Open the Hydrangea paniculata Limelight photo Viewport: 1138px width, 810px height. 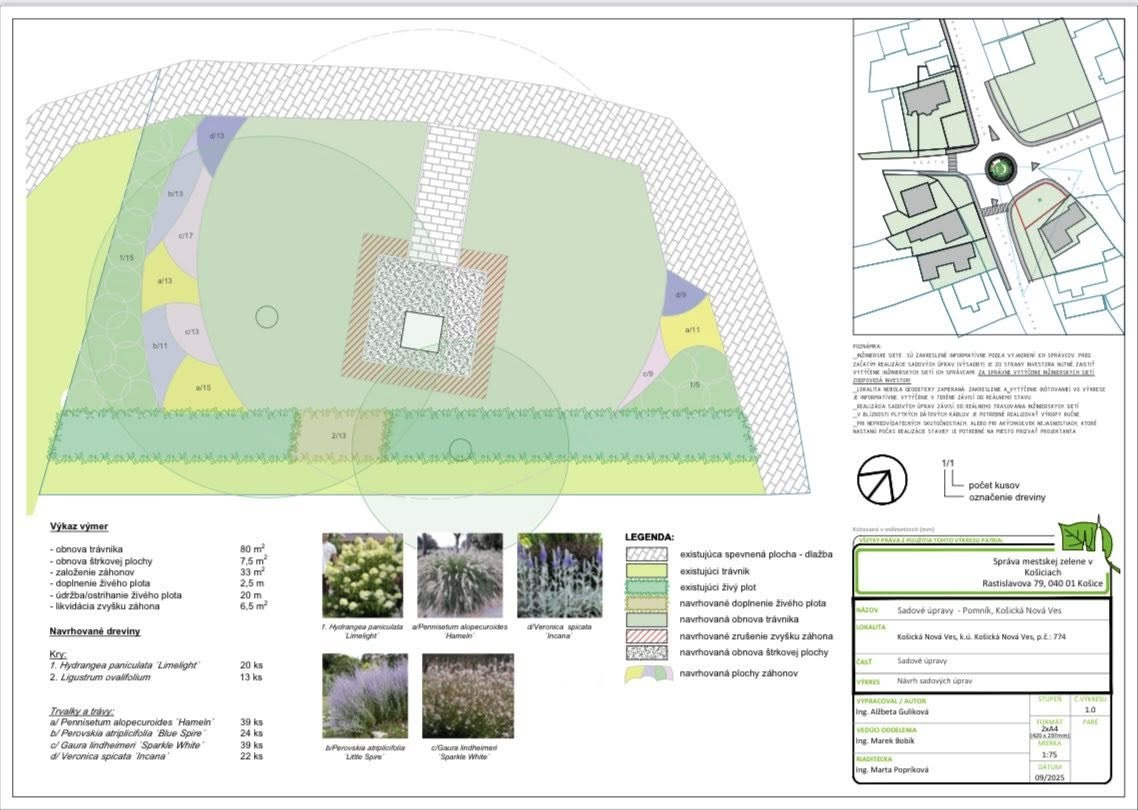362,575
